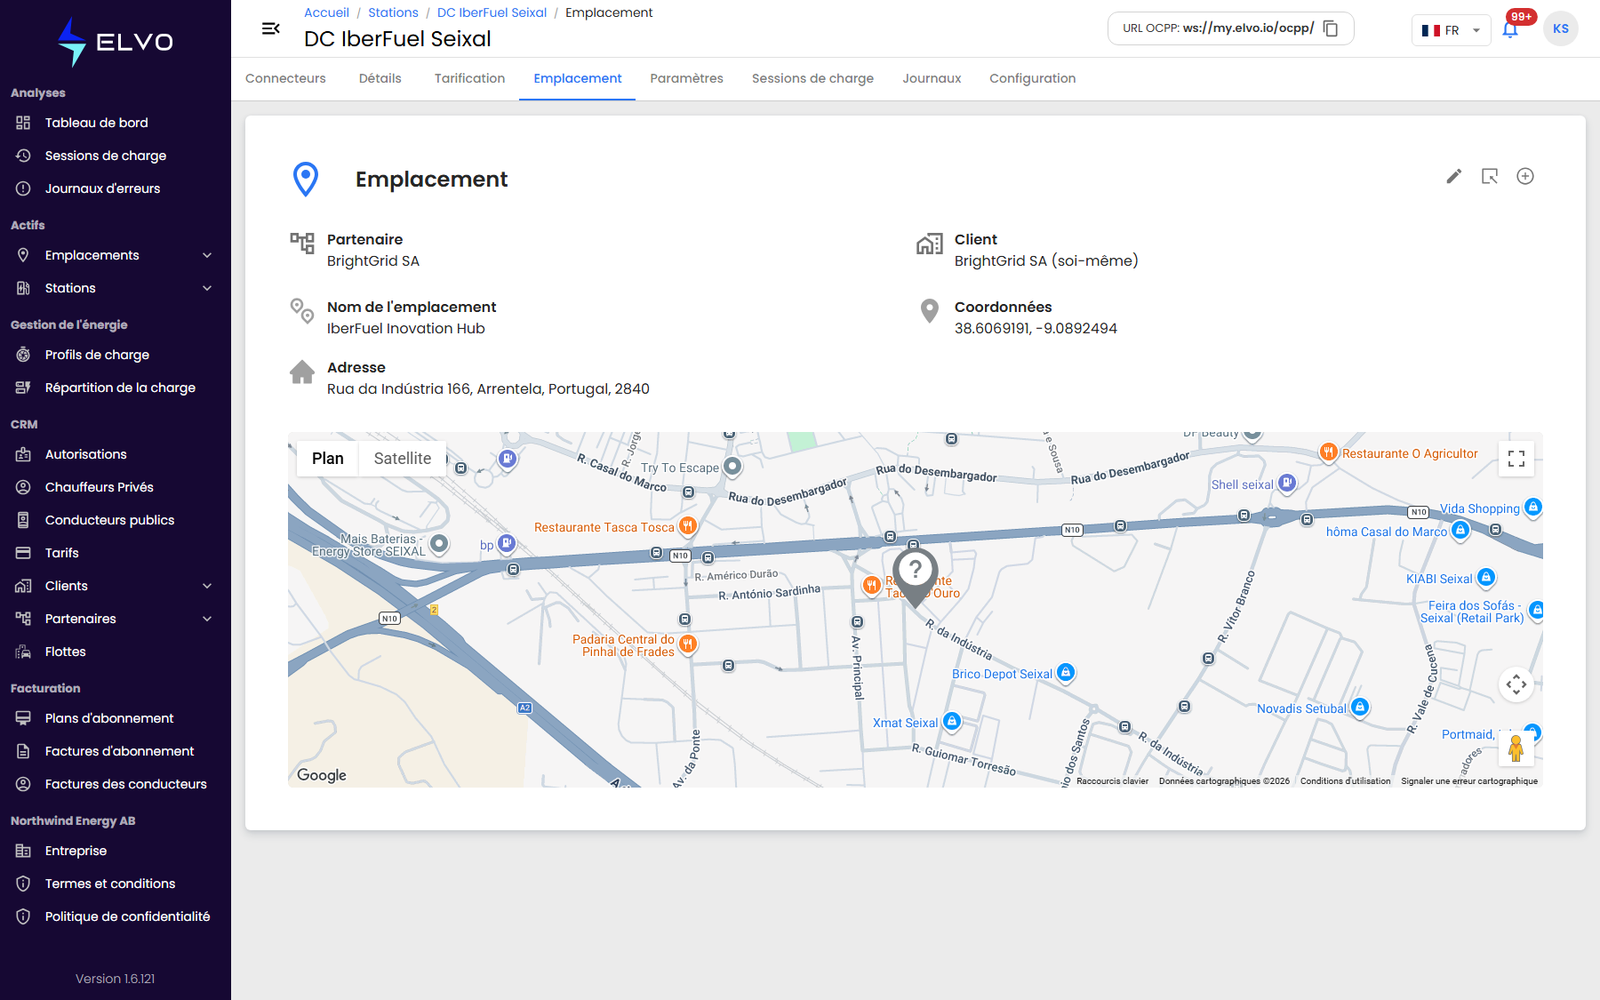Click the station location marker on map
Viewport: 1600px width, 1000px height.
pyautogui.click(x=915, y=576)
